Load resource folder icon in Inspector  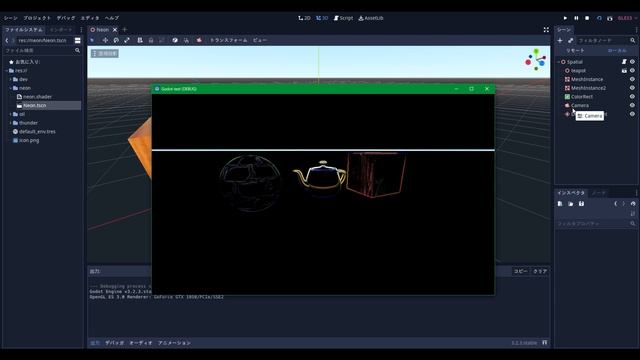571,203
